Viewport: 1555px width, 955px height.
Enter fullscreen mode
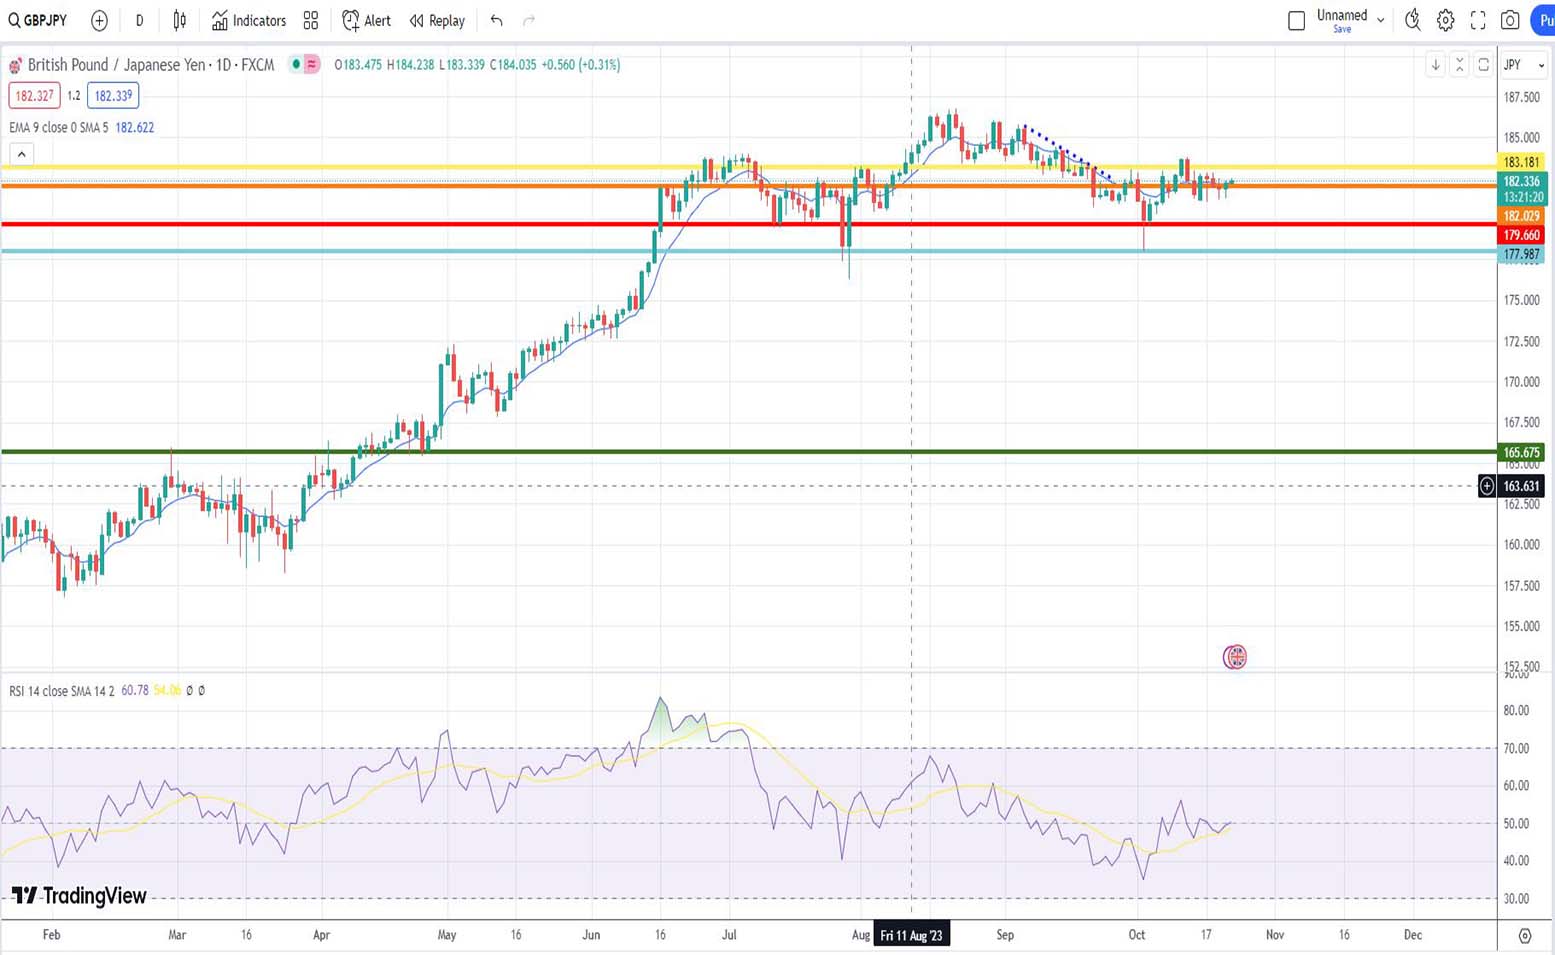tap(1477, 20)
